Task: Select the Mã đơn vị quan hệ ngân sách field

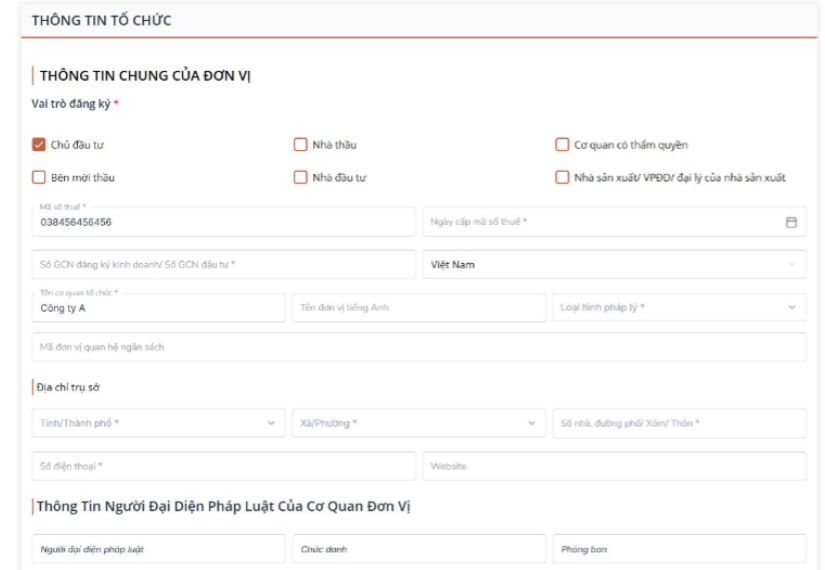Action: click(419, 347)
